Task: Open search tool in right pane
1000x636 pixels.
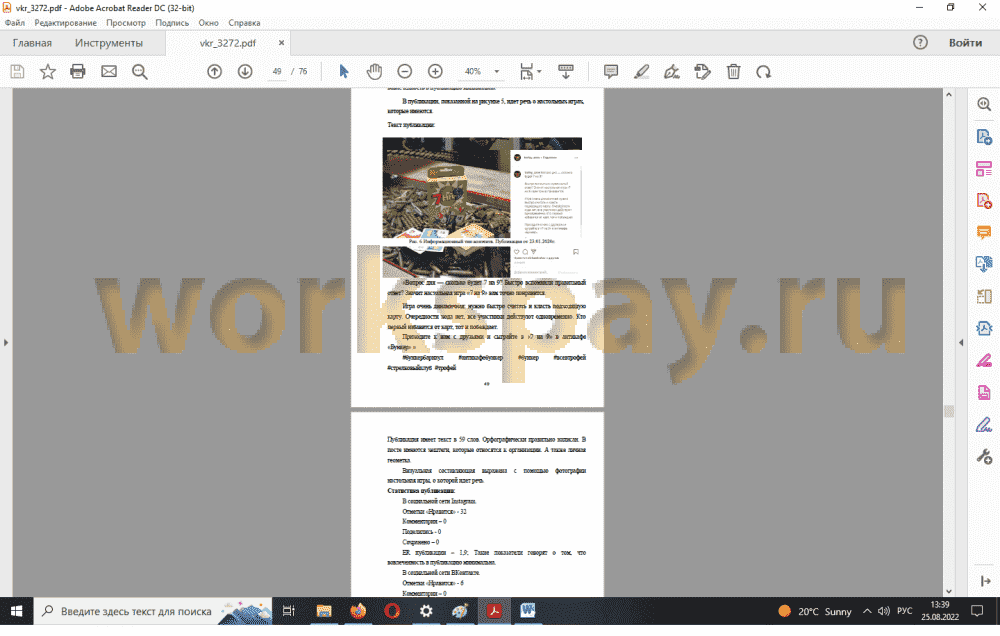Action: 984,105
